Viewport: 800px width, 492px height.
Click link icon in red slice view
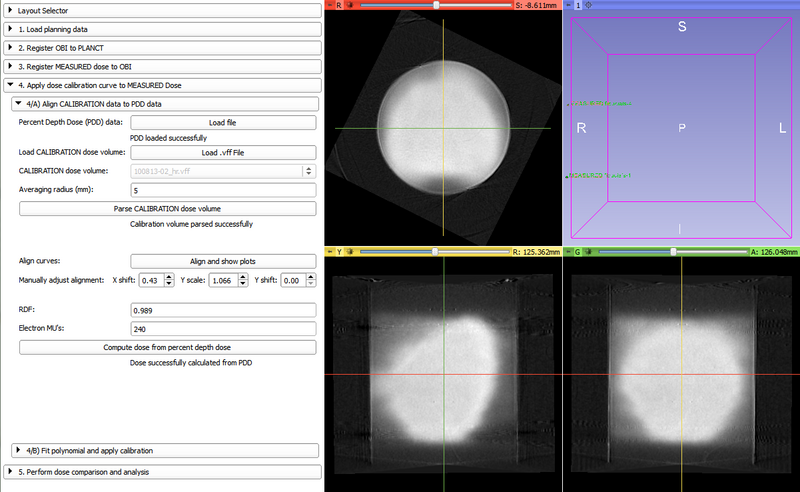coord(351,5)
